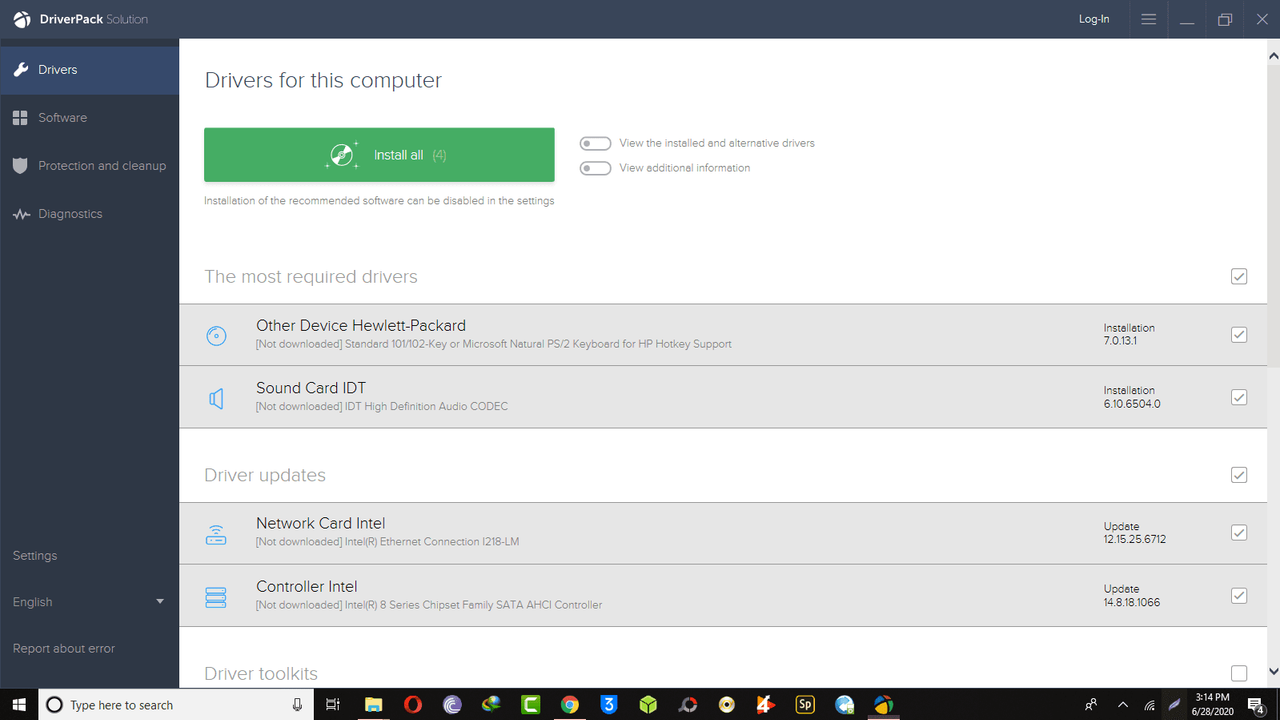Open the Drivers section in sidebar
Screen dimensions: 1280x720
(89, 70)
